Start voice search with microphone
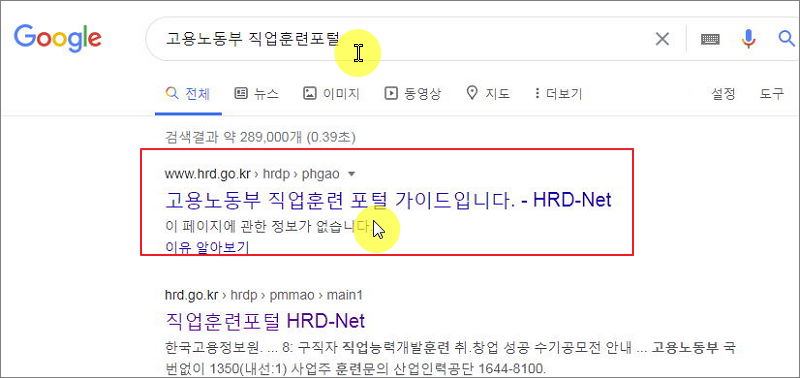Image resolution: width=800 pixels, height=378 pixels. tap(748, 39)
